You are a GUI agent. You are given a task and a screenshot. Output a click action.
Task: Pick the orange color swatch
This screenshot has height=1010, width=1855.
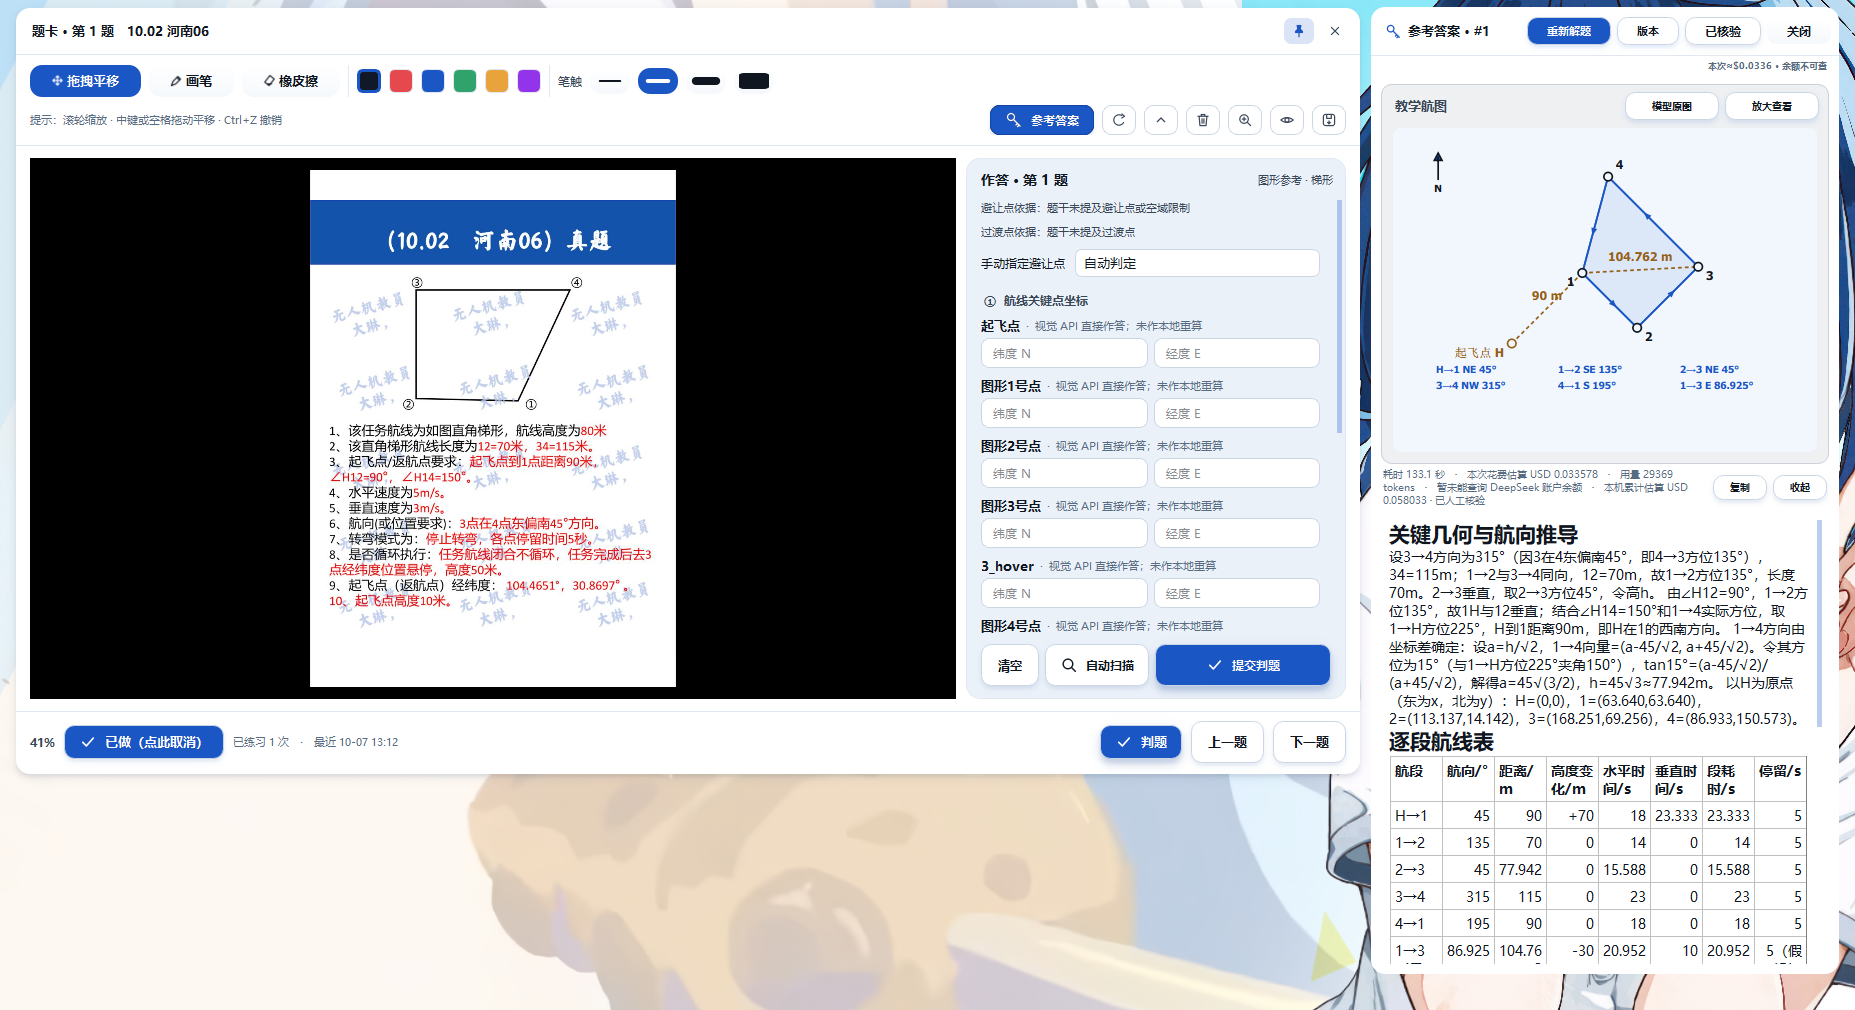pyautogui.click(x=497, y=81)
